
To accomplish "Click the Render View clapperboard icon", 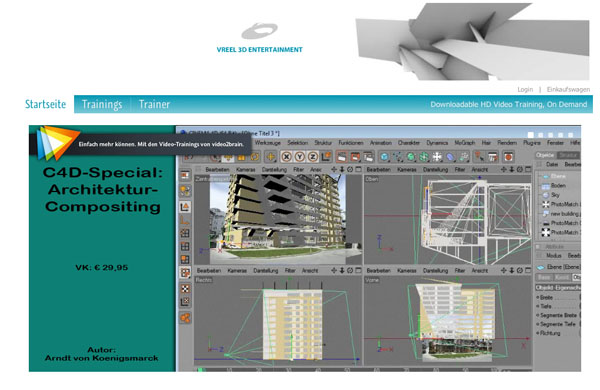I will pyautogui.click(x=342, y=157).
